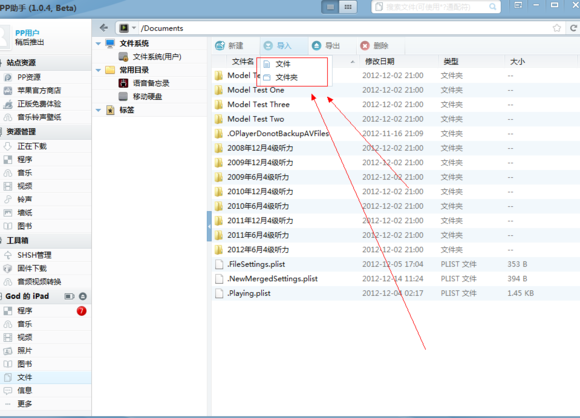Open 信息 on the iPad
The width and height of the screenshot is (580, 418).
tap(24, 391)
